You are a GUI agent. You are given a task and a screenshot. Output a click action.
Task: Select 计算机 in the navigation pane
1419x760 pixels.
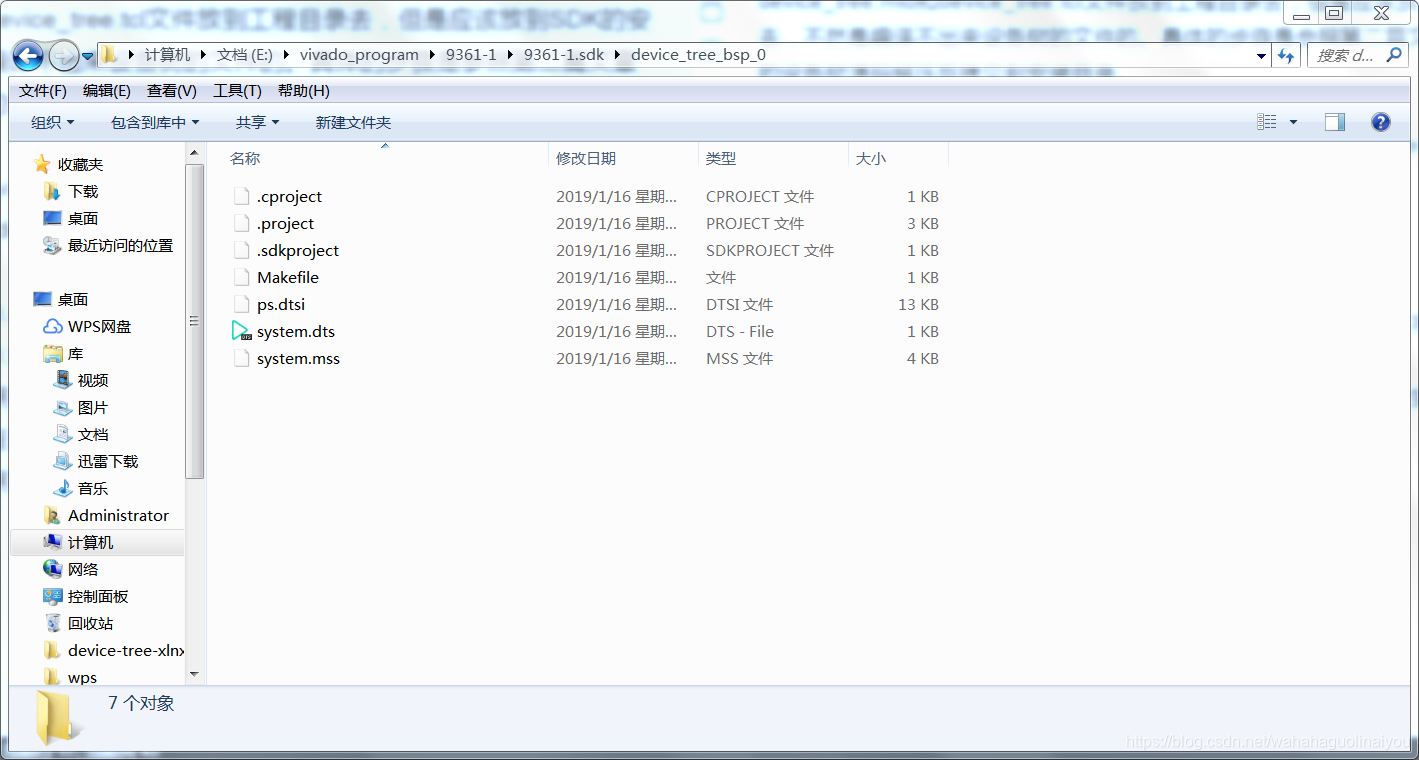[x=90, y=542]
